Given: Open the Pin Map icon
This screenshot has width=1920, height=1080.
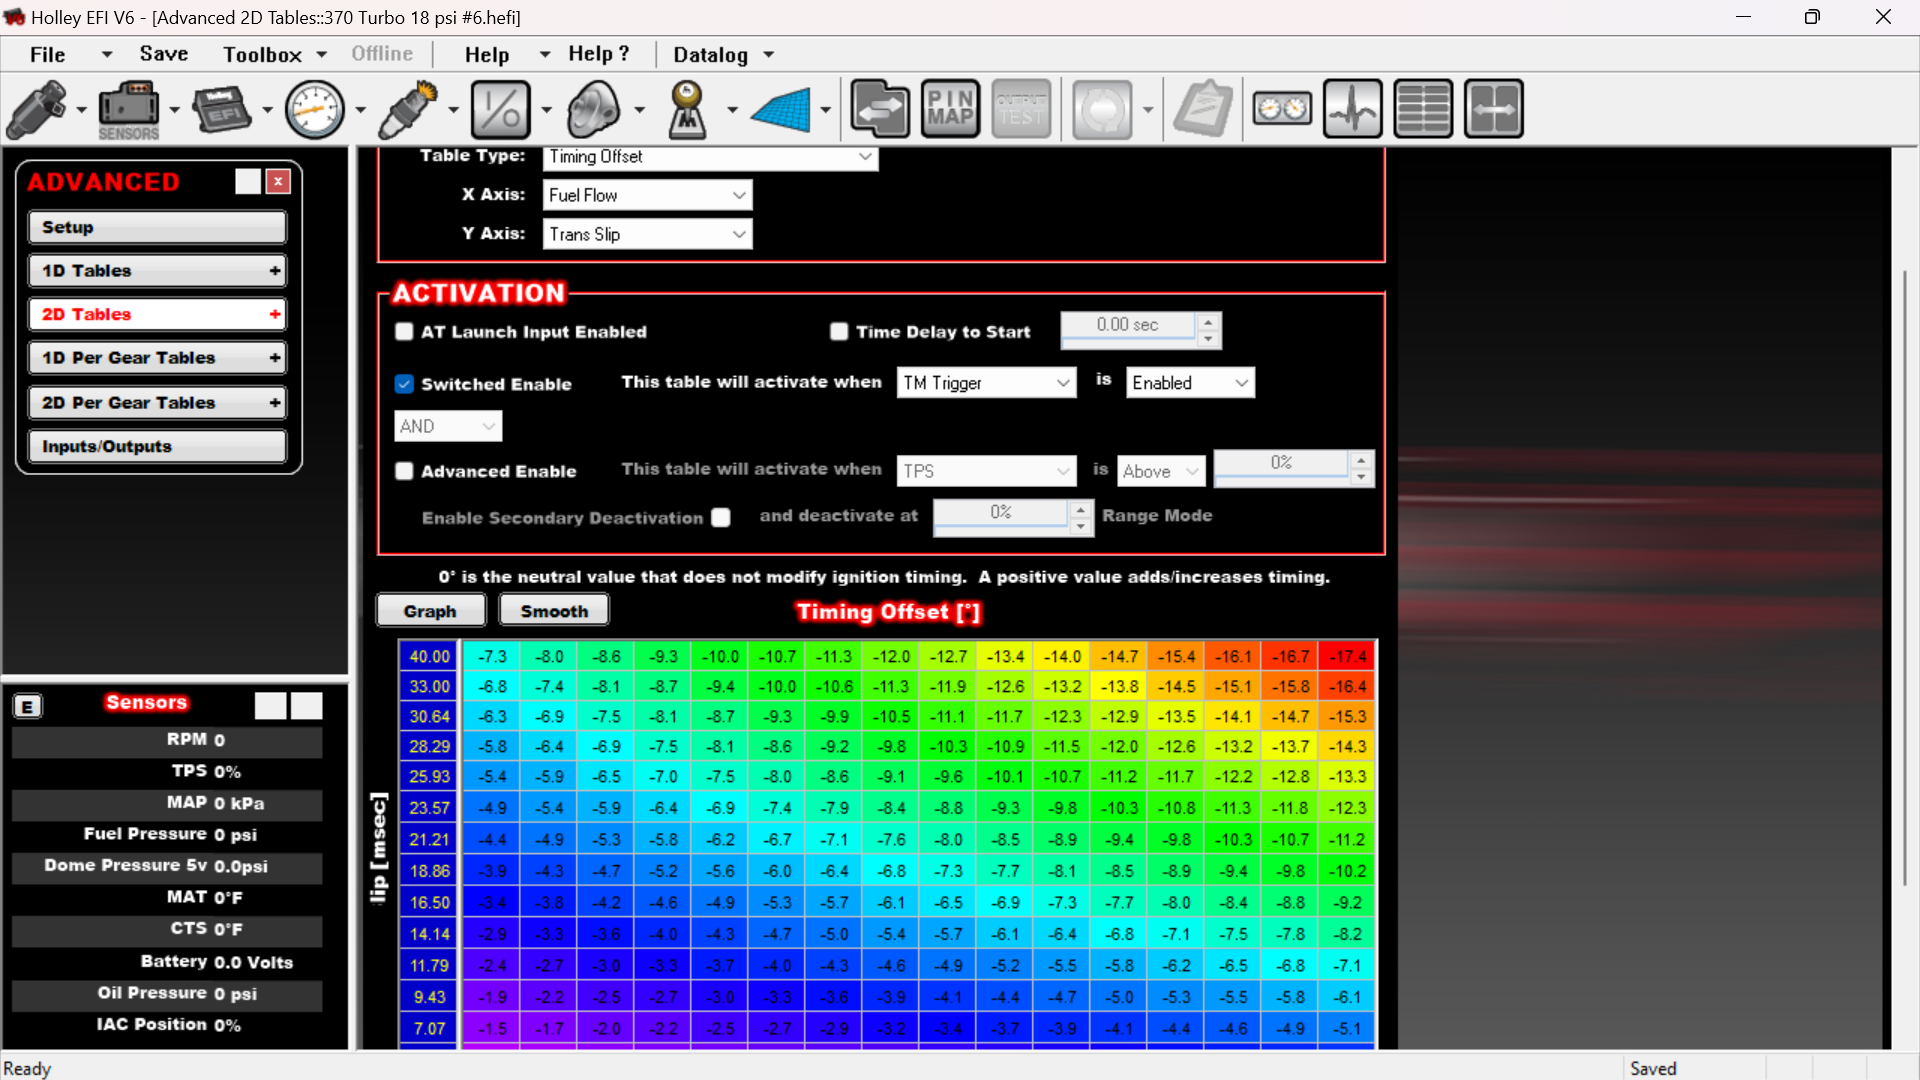Looking at the screenshot, I should tap(949, 109).
